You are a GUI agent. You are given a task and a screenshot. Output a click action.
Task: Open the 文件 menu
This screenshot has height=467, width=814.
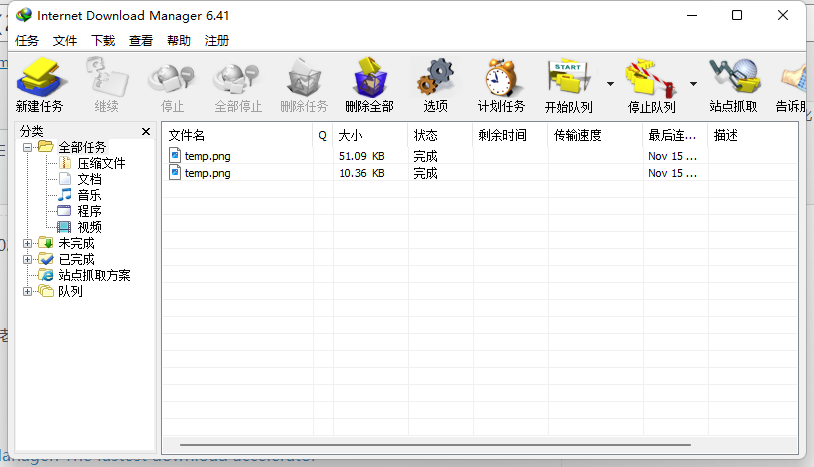[65, 40]
